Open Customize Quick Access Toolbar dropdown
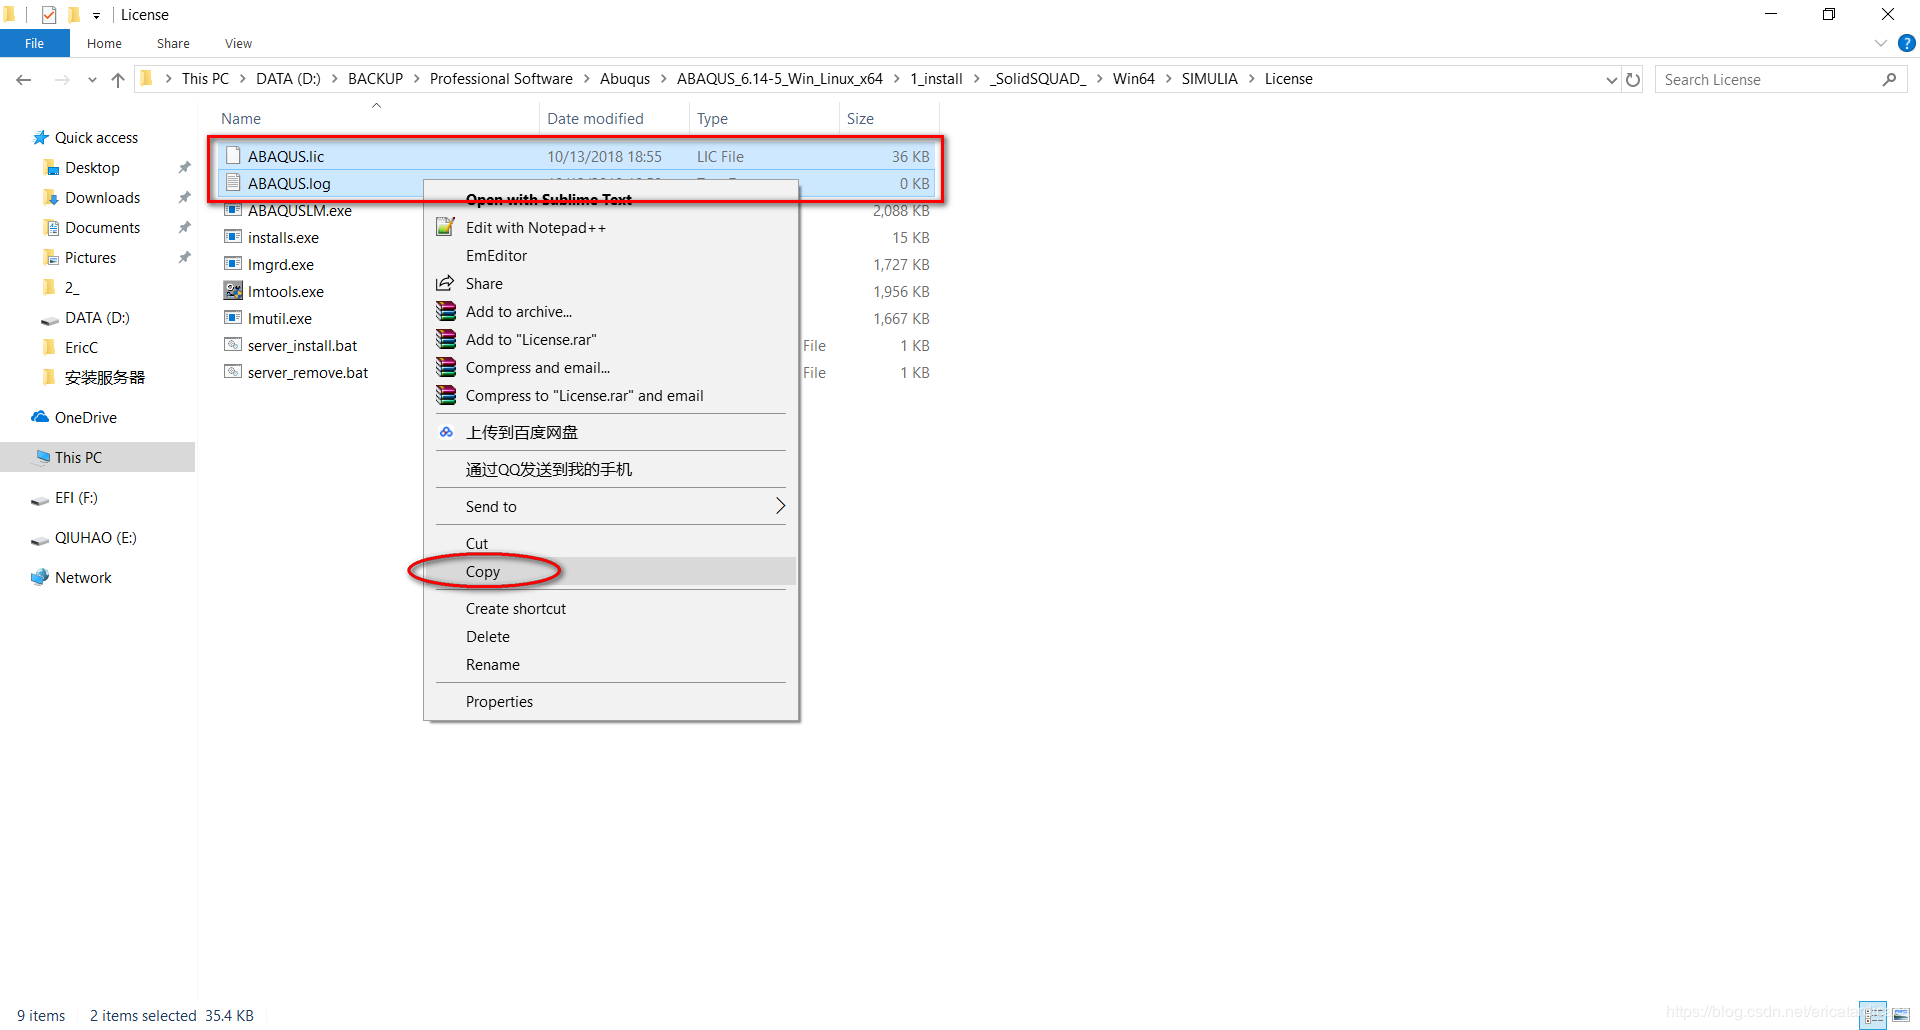Image resolution: width=1920 pixels, height=1030 pixels. [x=96, y=15]
